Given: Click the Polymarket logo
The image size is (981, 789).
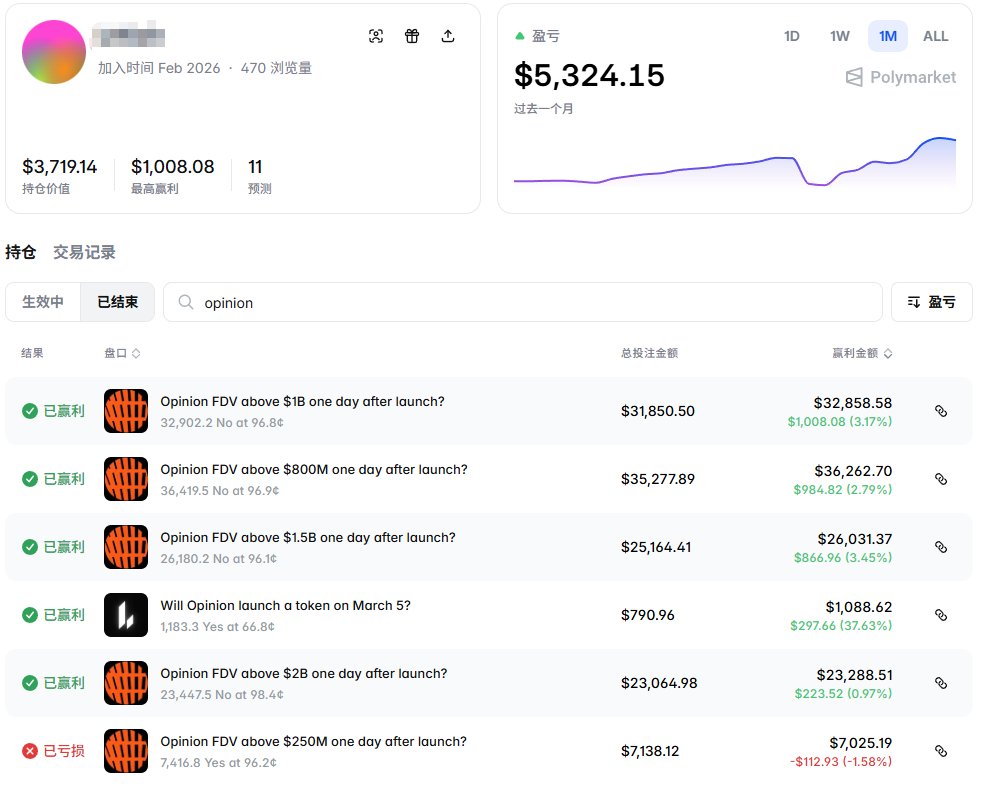Looking at the screenshot, I should pyautogui.click(x=901, y=77).
